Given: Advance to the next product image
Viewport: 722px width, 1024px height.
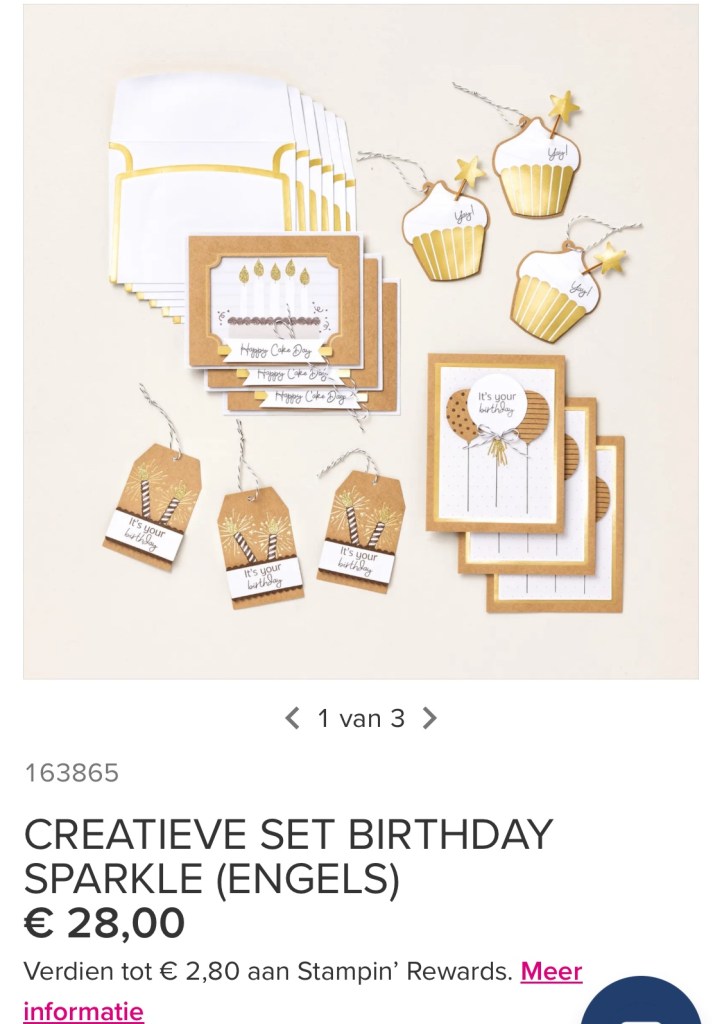Looking at the screenshot, I should [429, 718].
